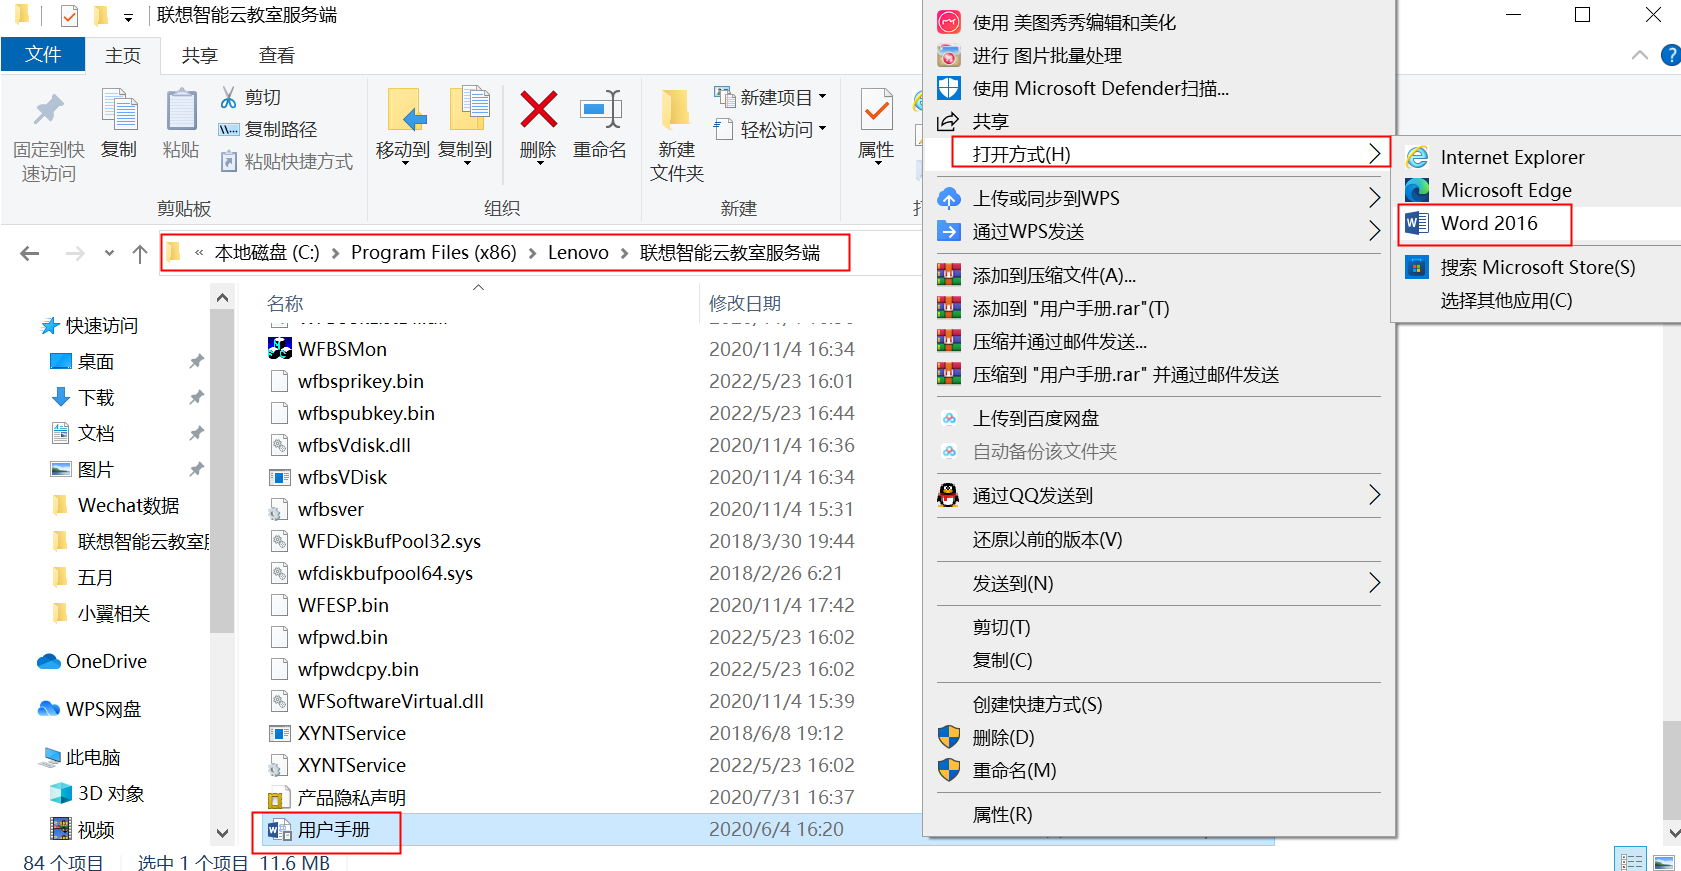This screenshot has width=1681, height=871.
Task: Select the 用户手册 Word document
Action: coord(333,829)
